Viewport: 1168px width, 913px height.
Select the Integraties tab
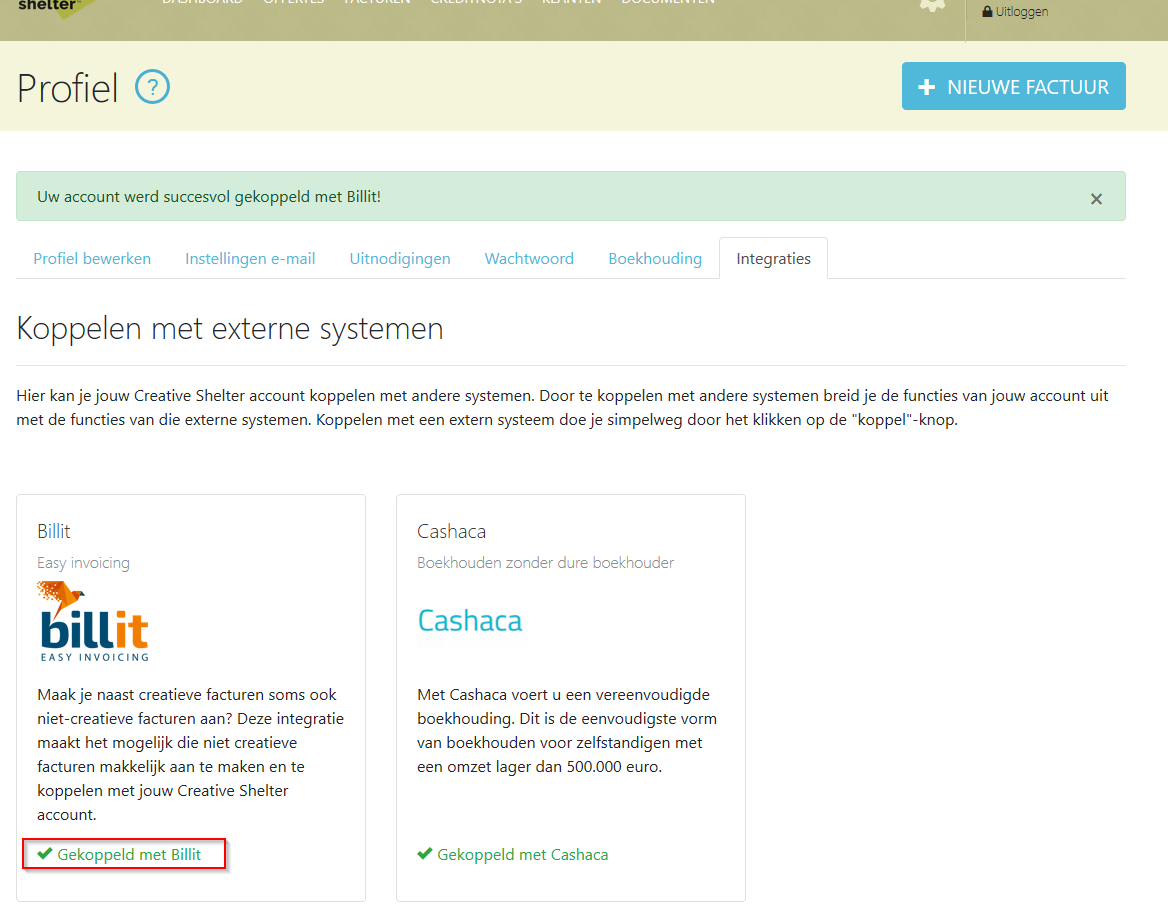(x=773, y=258)
